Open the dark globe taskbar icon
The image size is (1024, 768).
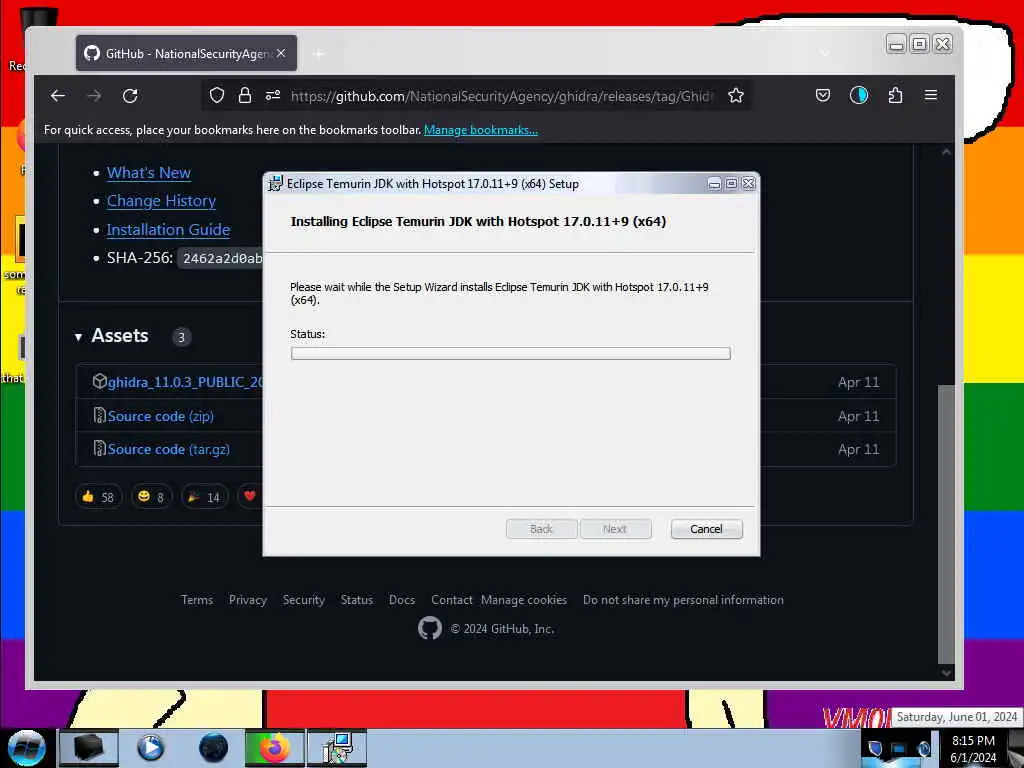[214, 748]
